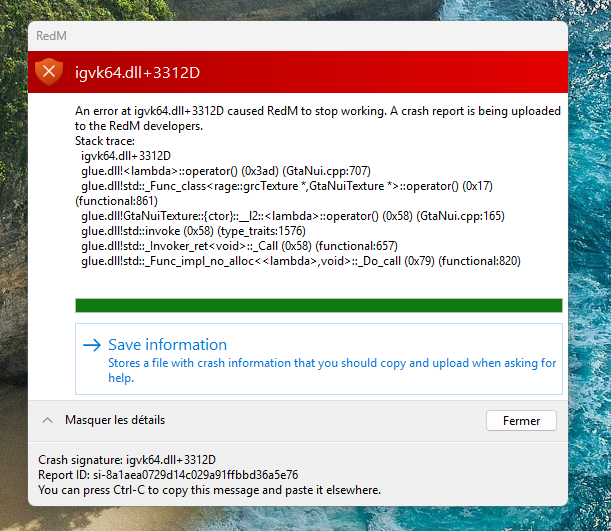The height and width of the screenshot is (531, 611).
Task: Select stack trace line igvk64.dll+3312D
Action: point(126,156)
